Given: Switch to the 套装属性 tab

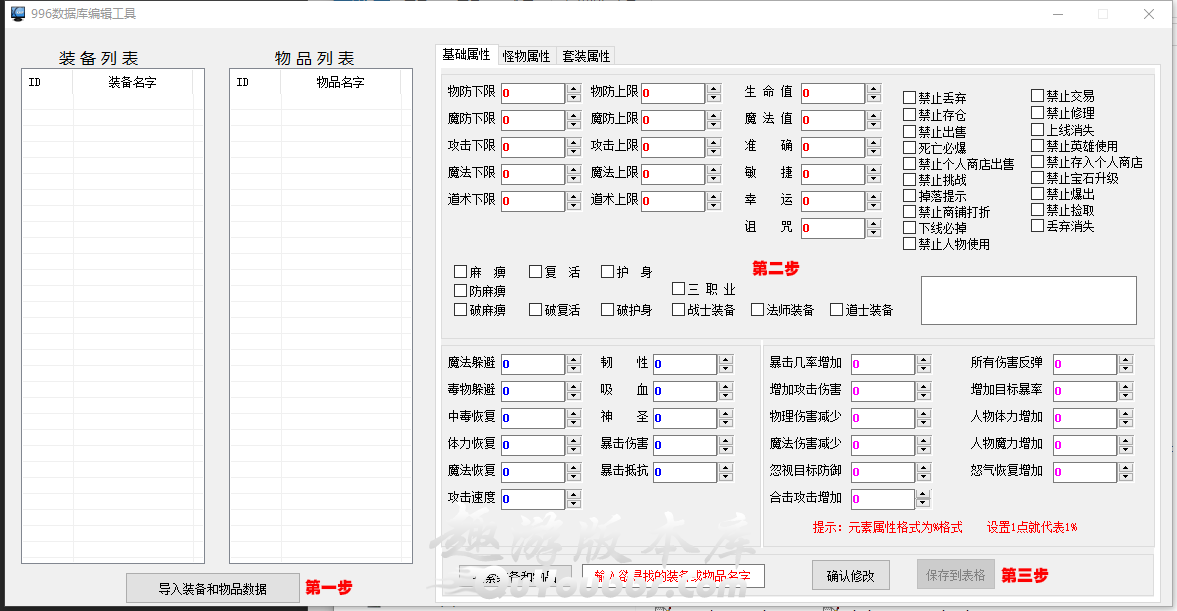Looking at the screenshot, I should coord(586,56).
